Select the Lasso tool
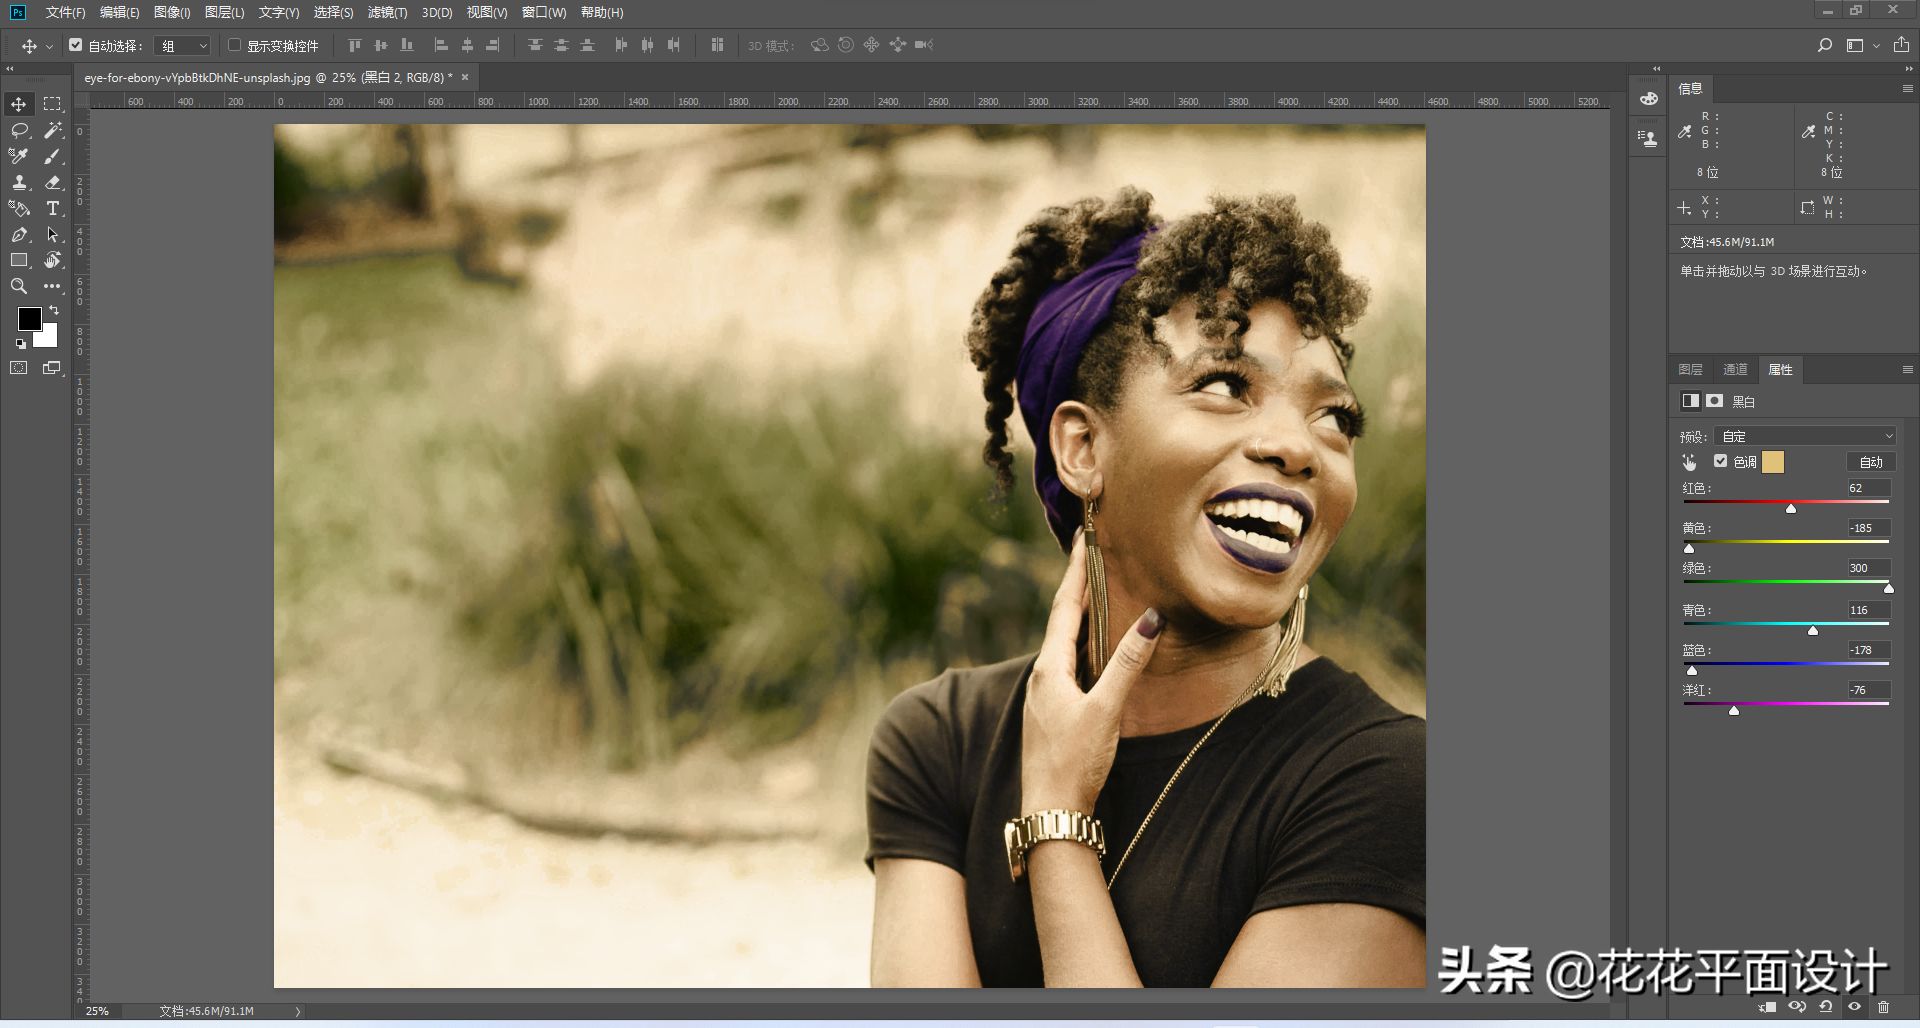 (x=19, y=130)
